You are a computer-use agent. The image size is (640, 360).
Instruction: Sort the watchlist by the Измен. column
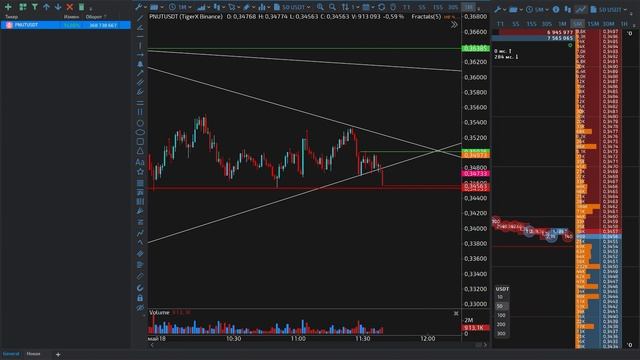click(71, 17)
